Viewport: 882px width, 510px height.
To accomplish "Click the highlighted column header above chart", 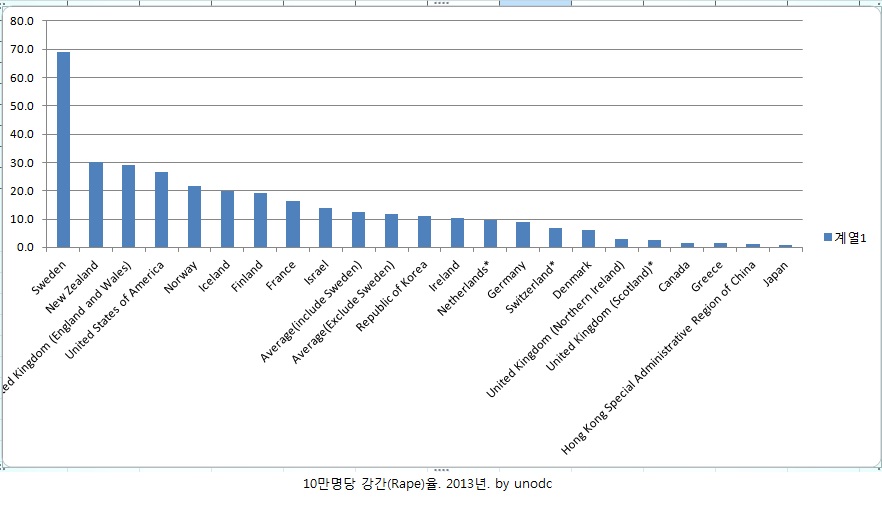I will pyautogui.click(x=535, y=3).
